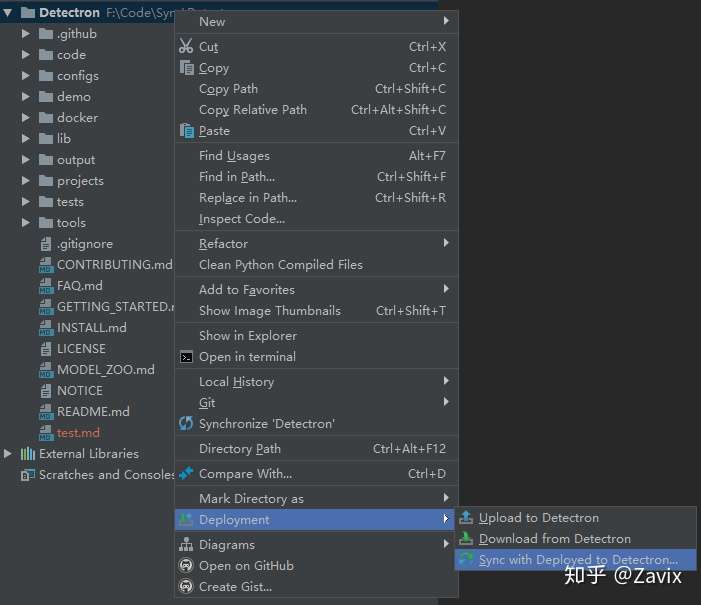This screenshot has width=701, height=605.
Task: Select MODEL_ZOO.md in project tree
Action: pyautogui.click(x=106, y=369)
